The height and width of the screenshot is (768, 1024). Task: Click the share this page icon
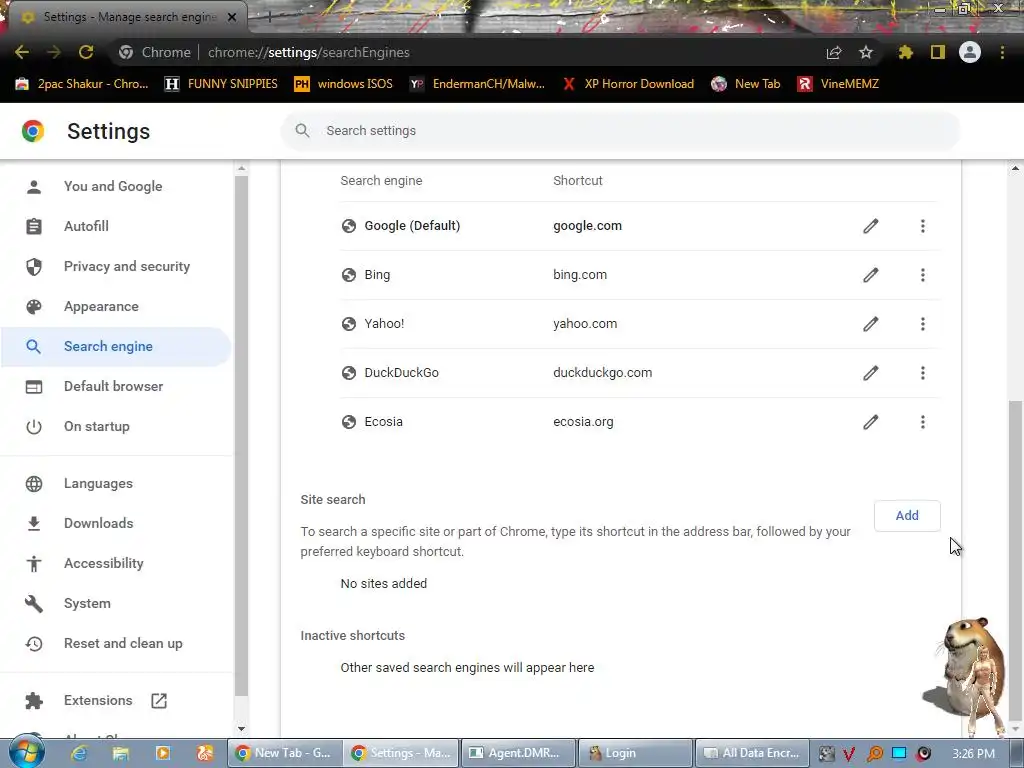tap(834, 52)
